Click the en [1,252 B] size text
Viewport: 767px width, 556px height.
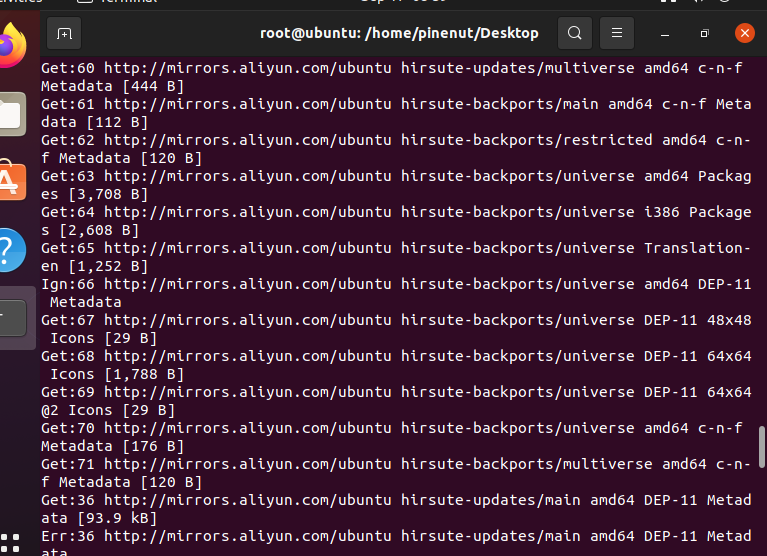pyautogui.click(x=94, y=267)
